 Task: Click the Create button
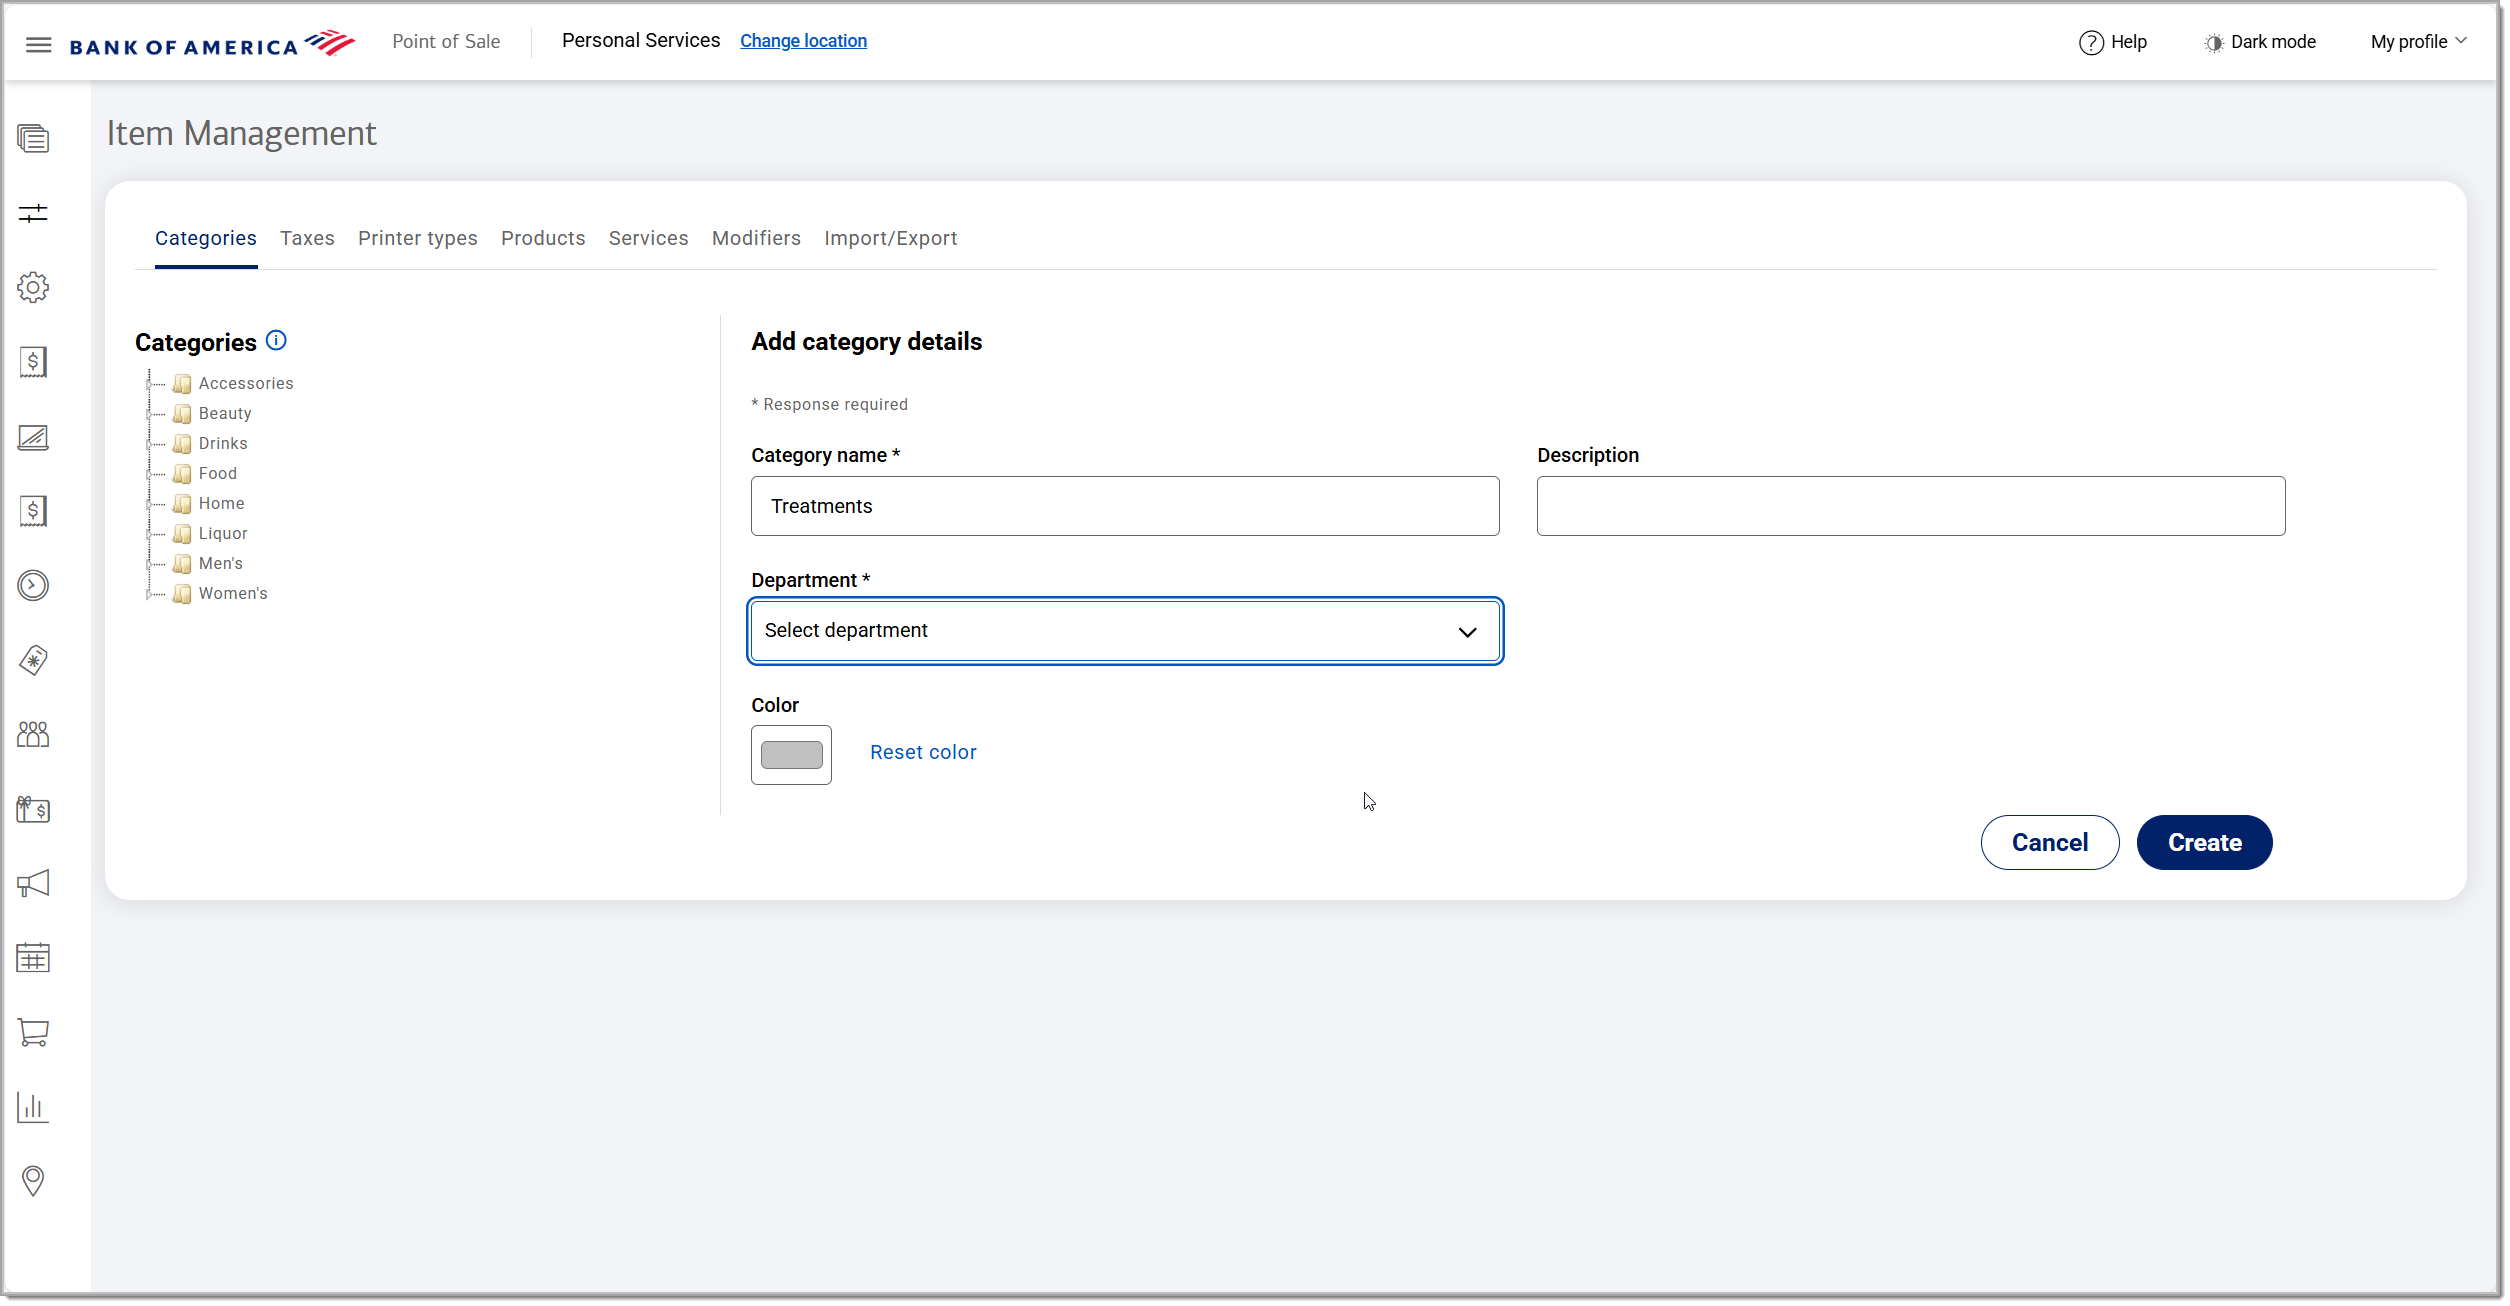[x=2204, y=843]
